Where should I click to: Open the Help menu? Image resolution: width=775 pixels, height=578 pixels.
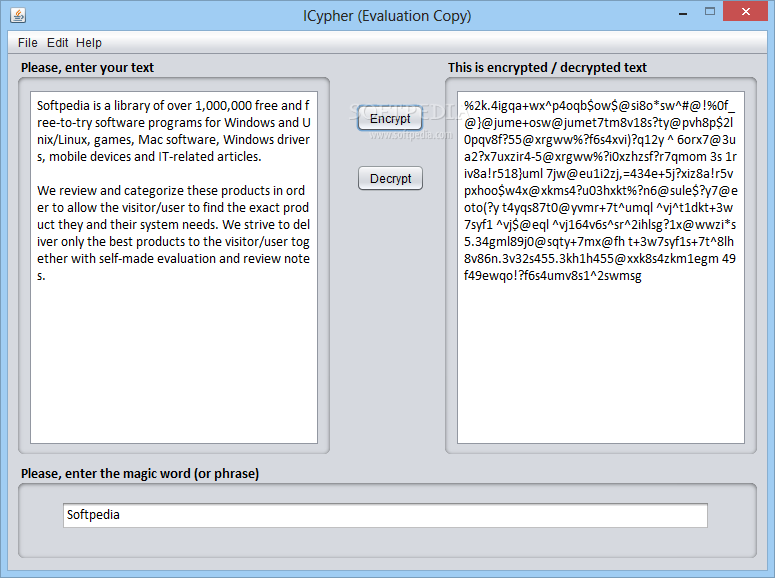click(89, 43)
